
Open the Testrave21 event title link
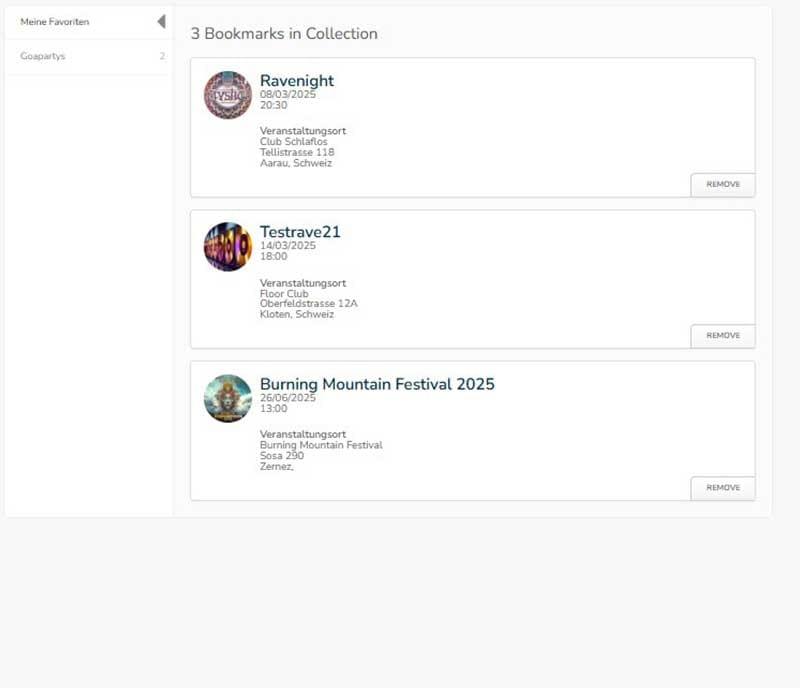(x=300, y=232)
